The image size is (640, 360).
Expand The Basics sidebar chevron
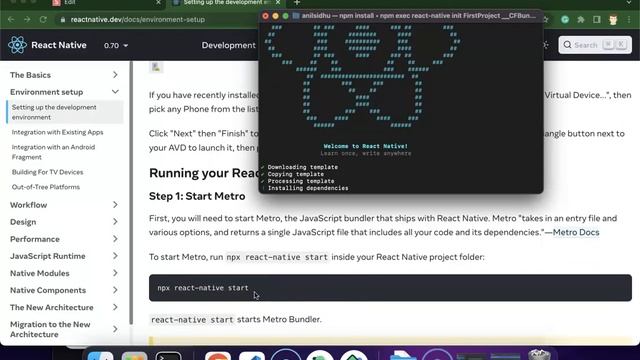click(115, 75)
